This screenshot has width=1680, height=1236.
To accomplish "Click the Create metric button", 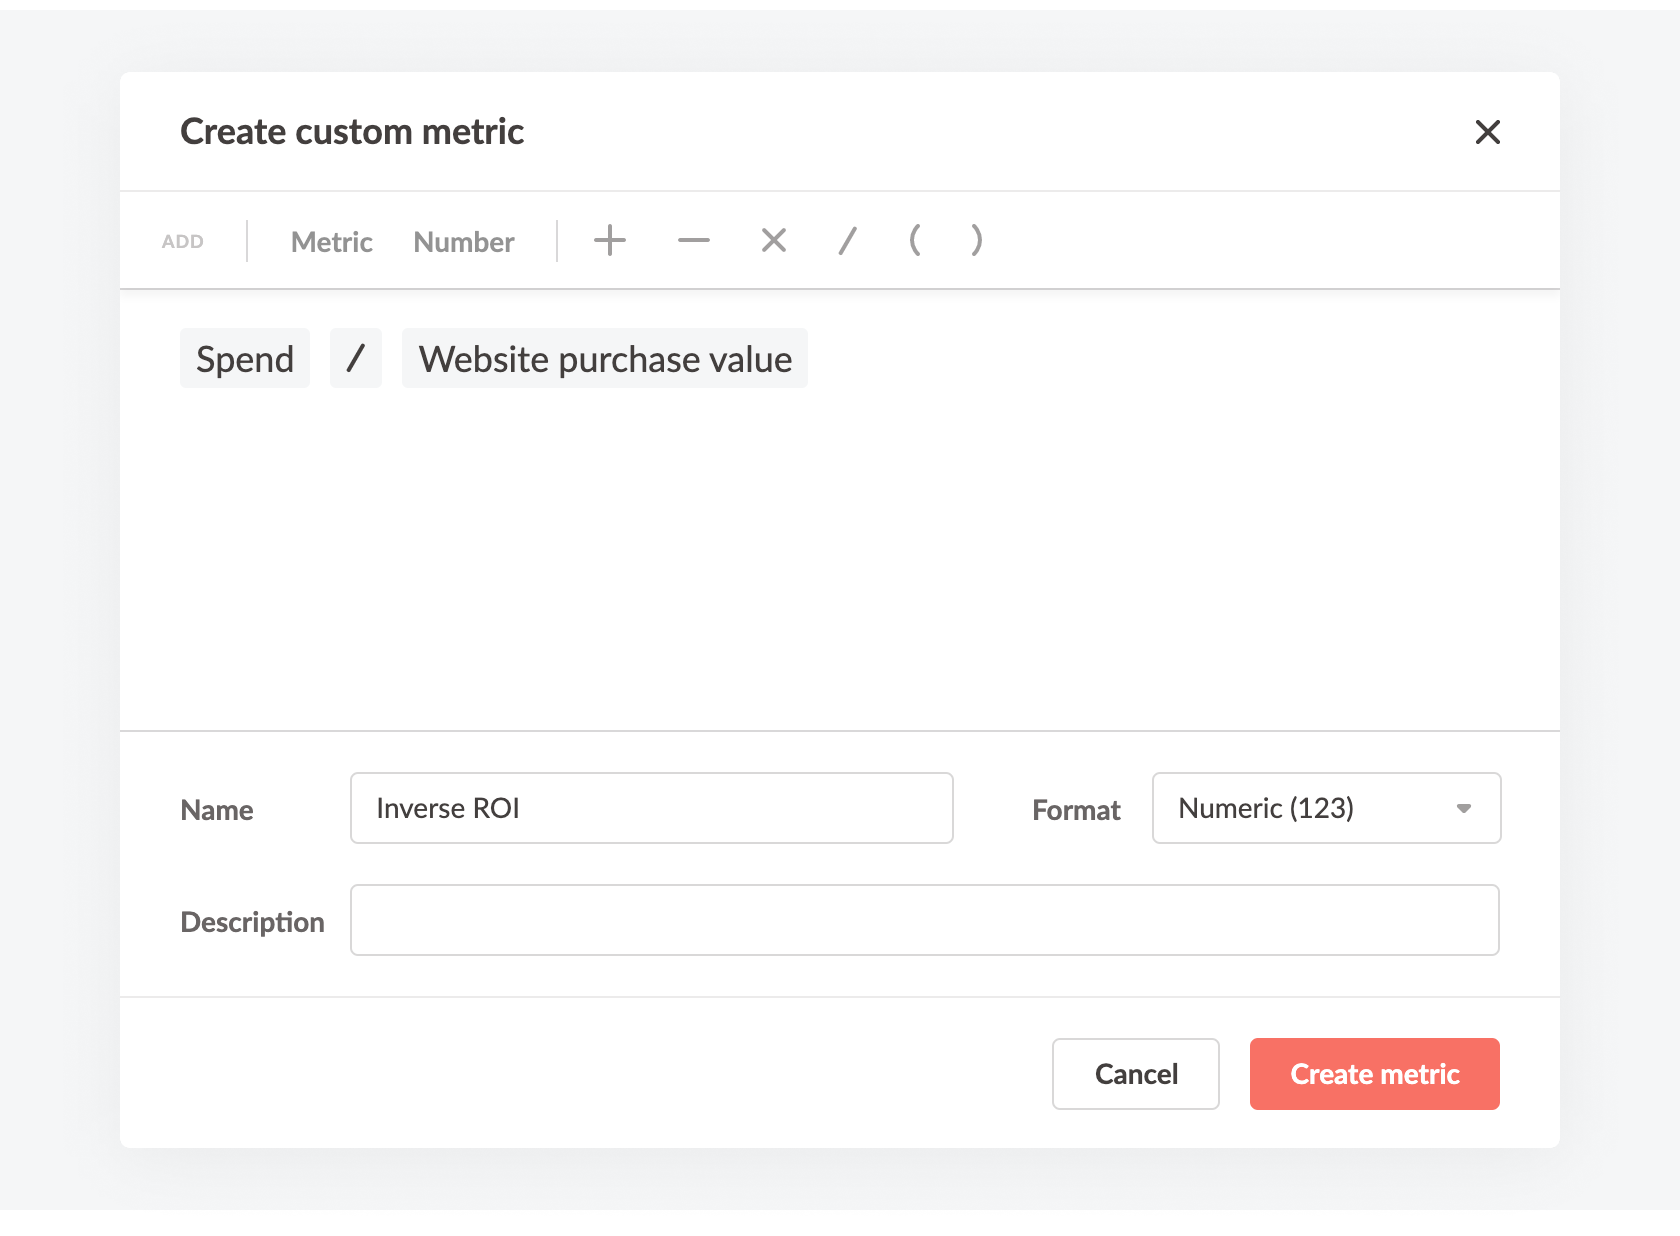I will (x=1375, y=1074).
